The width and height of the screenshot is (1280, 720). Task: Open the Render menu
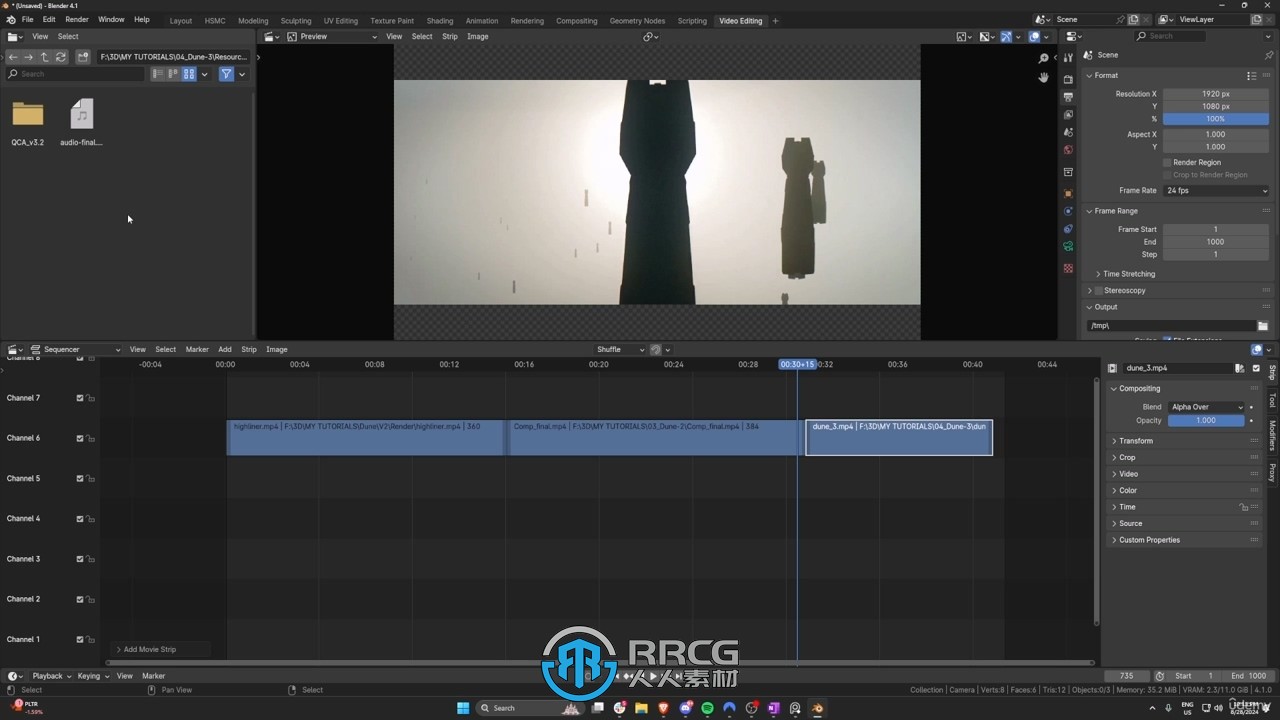pyautogui.click(x=77, y=19)
